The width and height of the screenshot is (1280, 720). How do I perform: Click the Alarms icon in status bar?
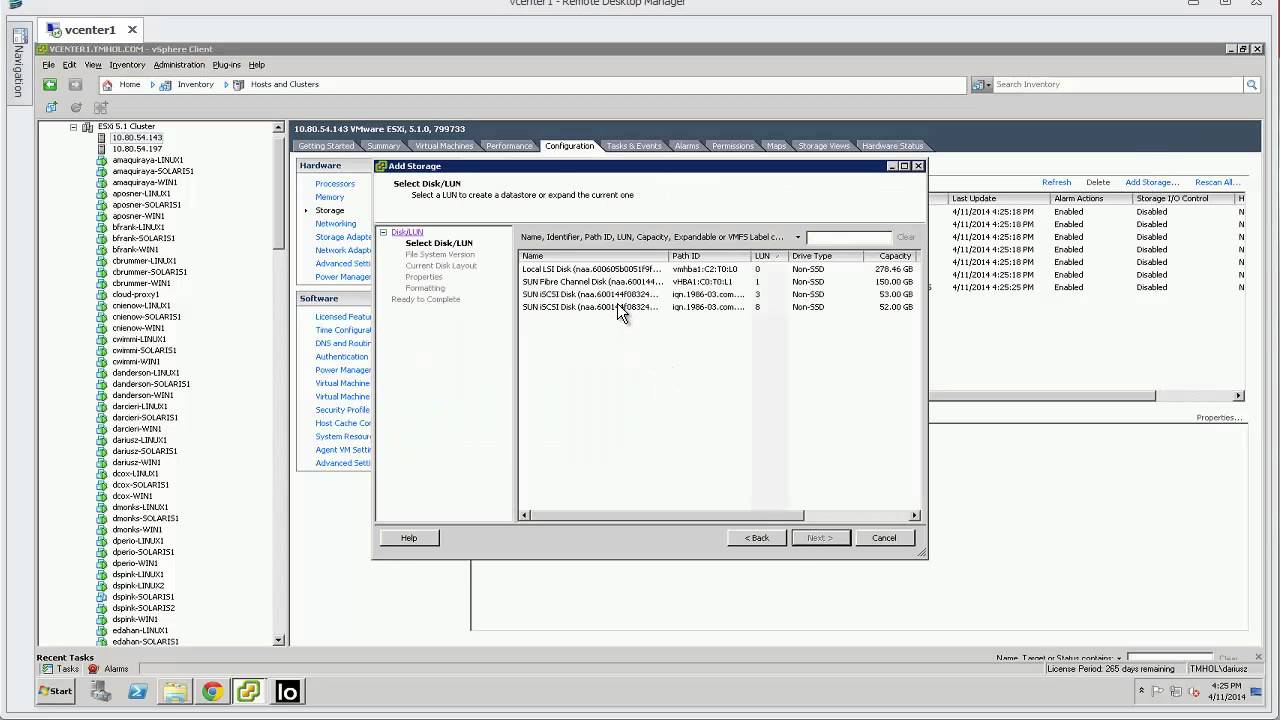pyautogui.click(x=93, y=669)
